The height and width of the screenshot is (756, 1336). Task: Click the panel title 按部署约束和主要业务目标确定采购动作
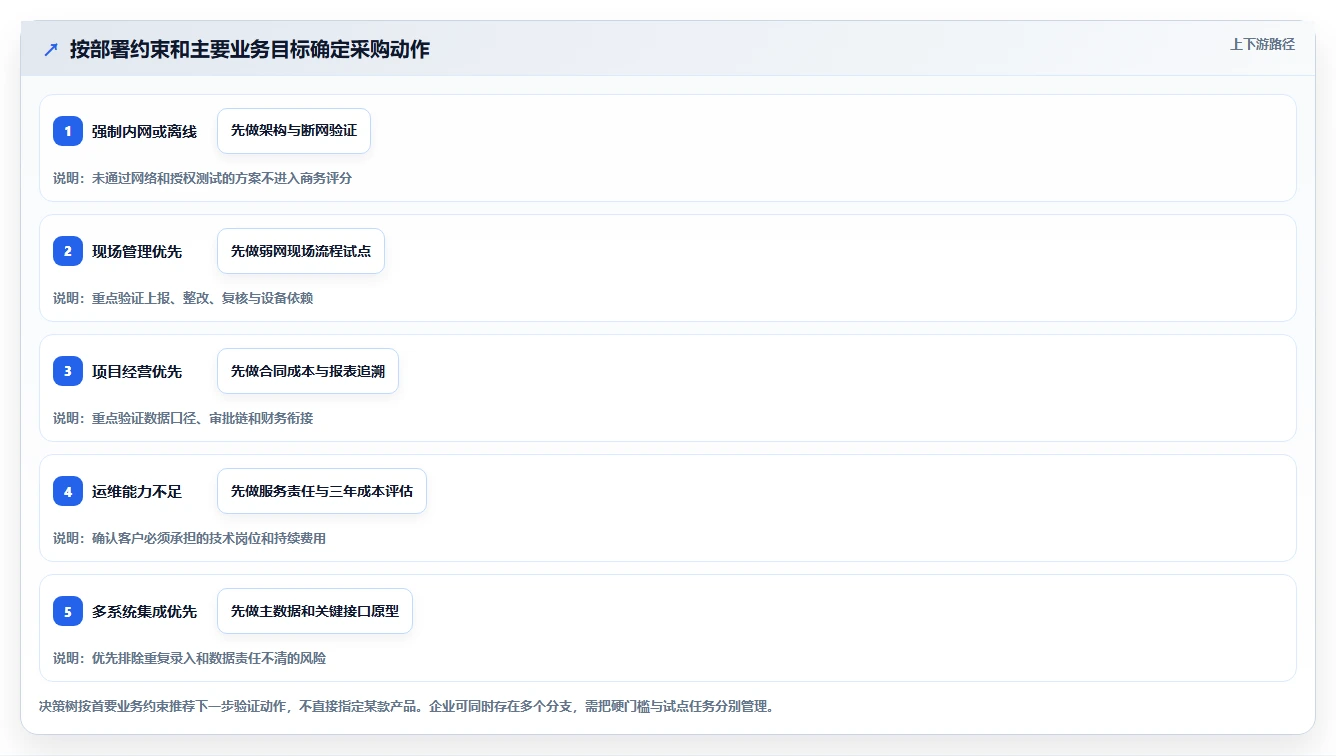[x=250, y=49]
